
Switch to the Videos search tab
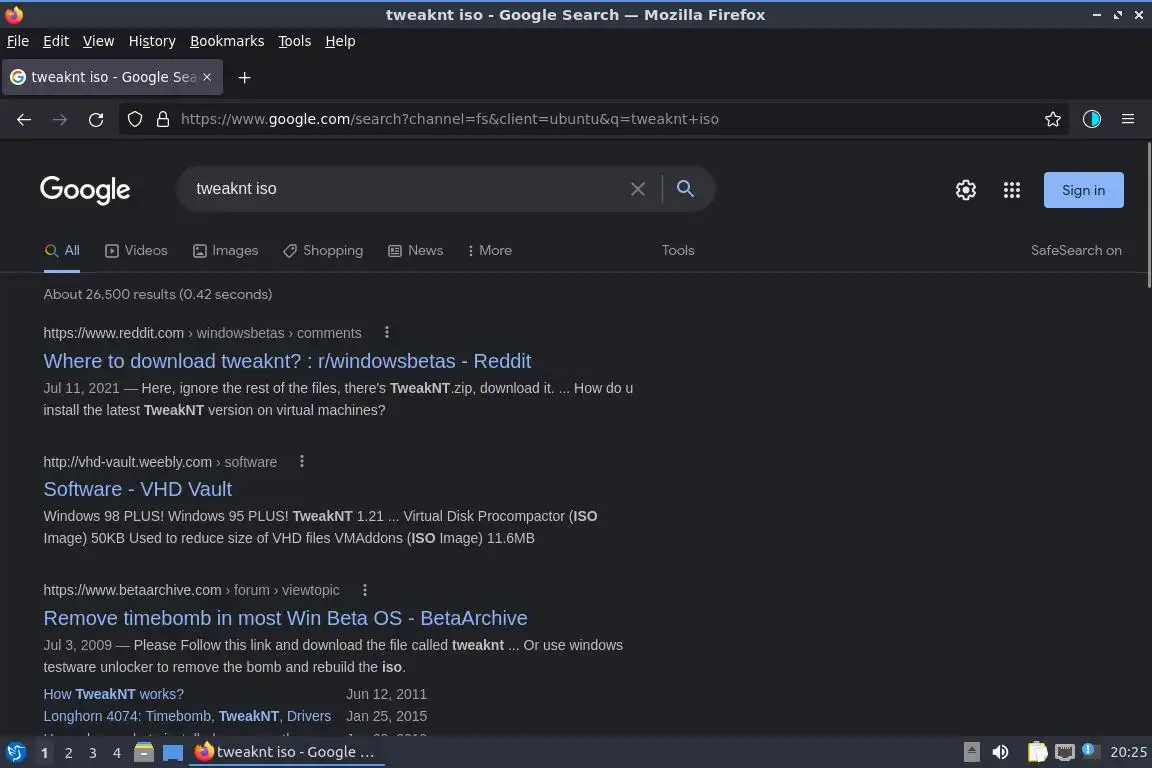[x=136, y=251]
